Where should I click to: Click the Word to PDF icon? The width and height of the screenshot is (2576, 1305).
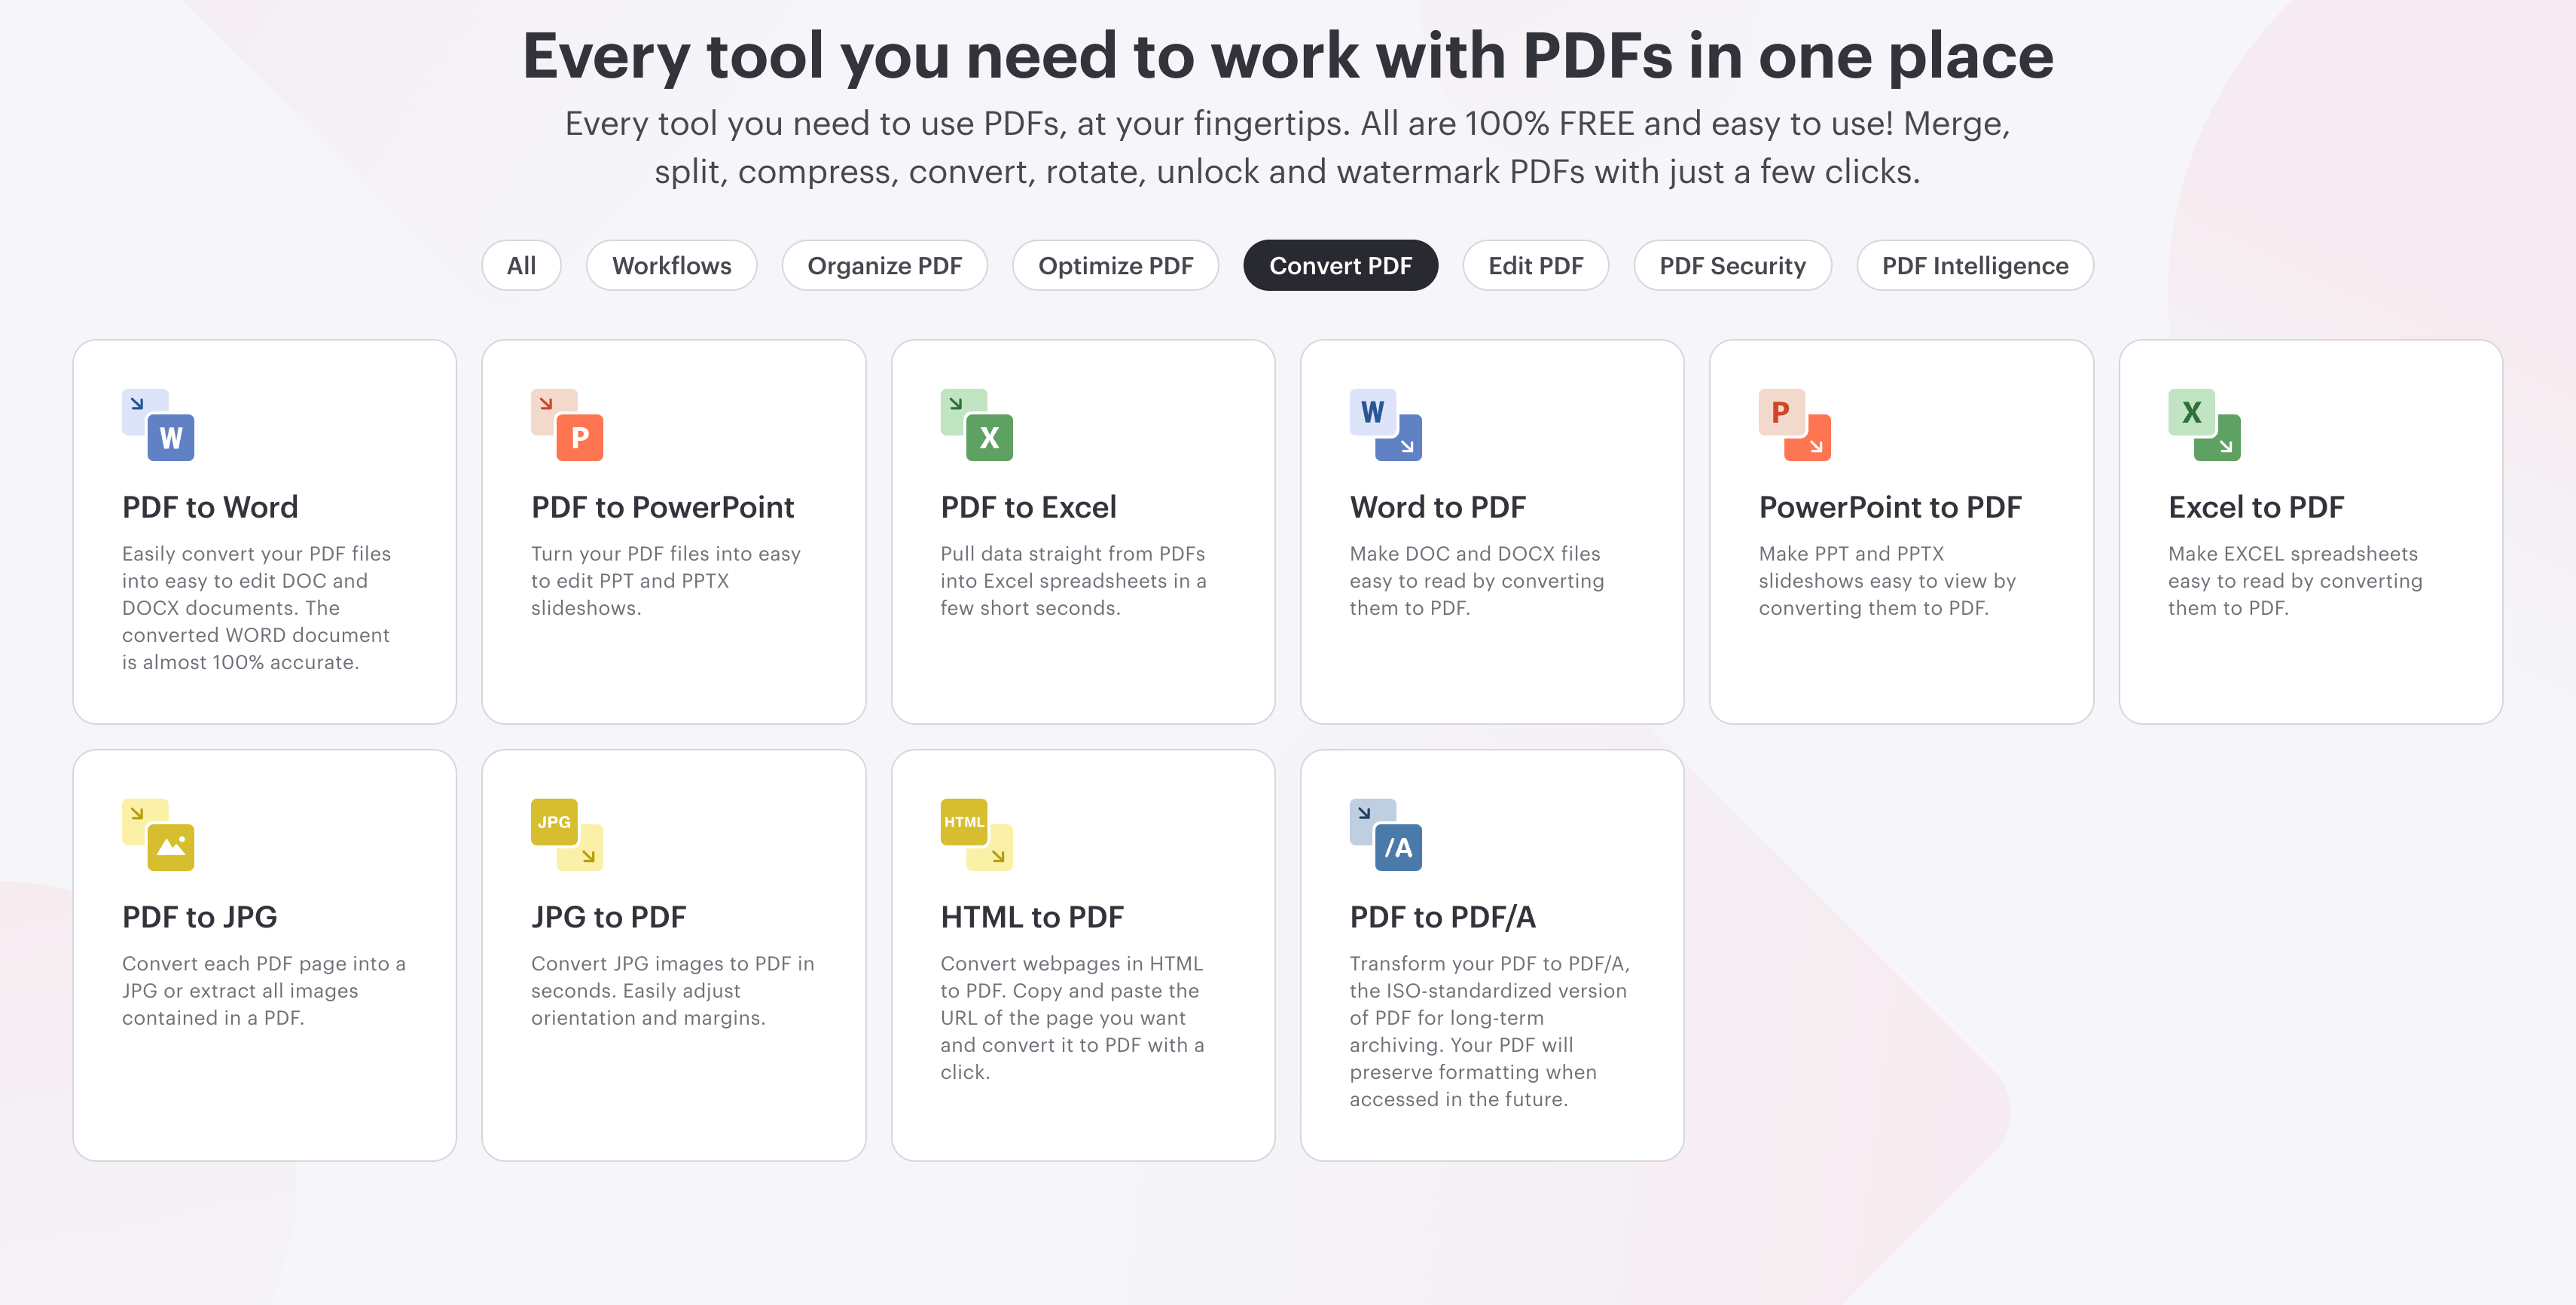pos(1386,425)
